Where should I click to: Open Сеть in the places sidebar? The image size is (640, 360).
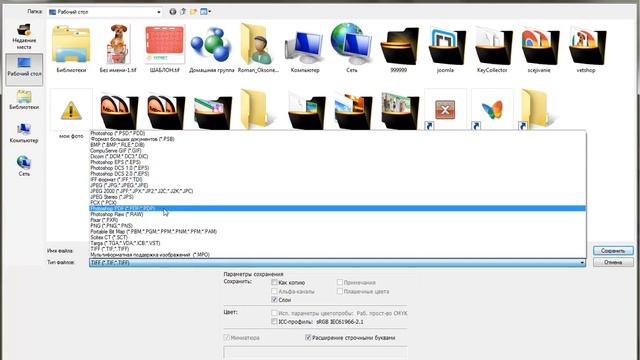click(x=24, y=166)
